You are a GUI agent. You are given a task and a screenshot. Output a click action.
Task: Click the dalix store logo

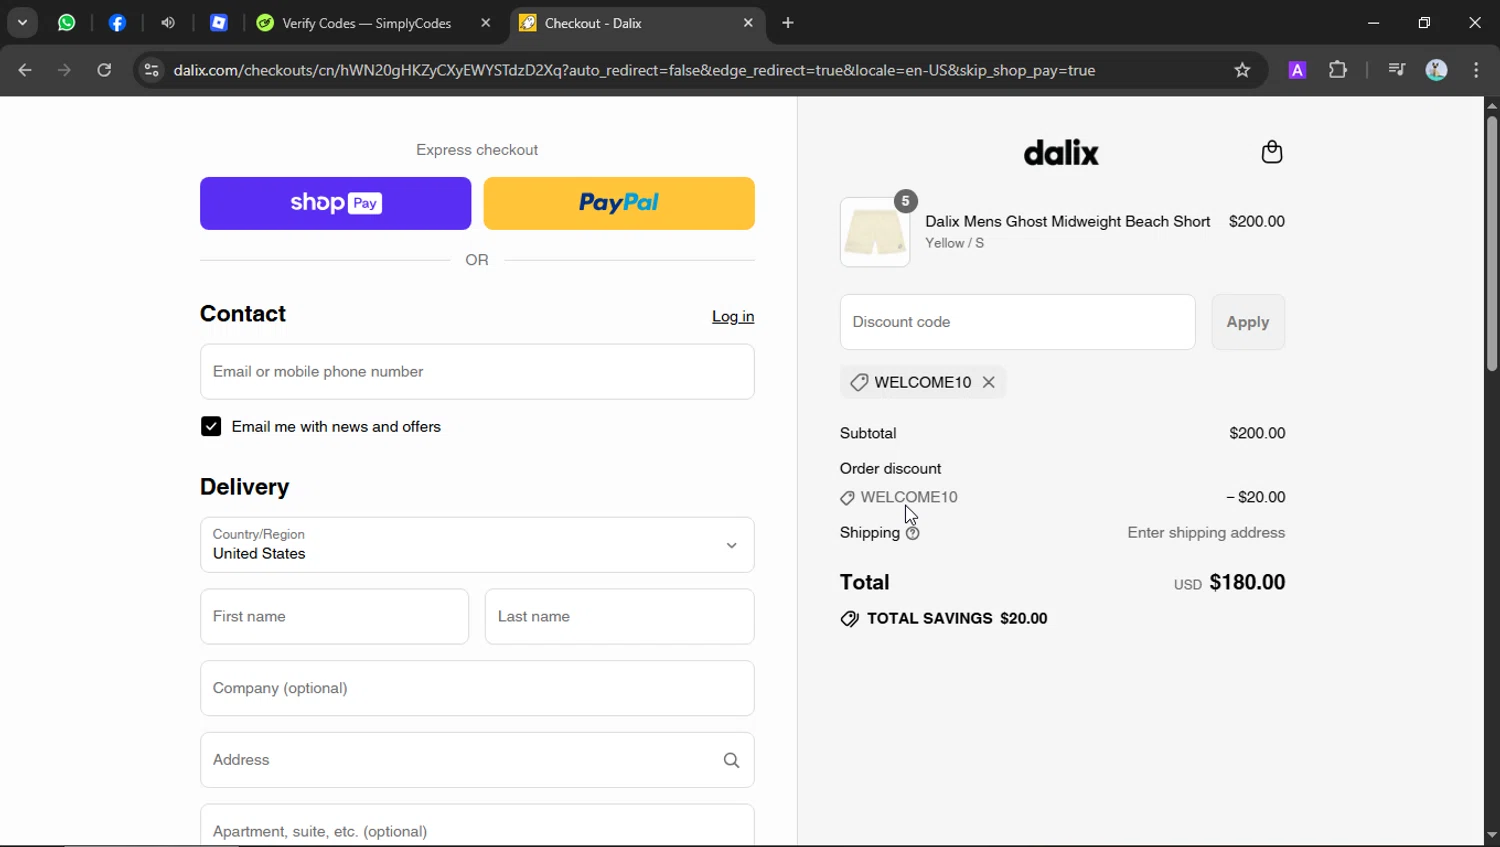tap(1061, 152)
